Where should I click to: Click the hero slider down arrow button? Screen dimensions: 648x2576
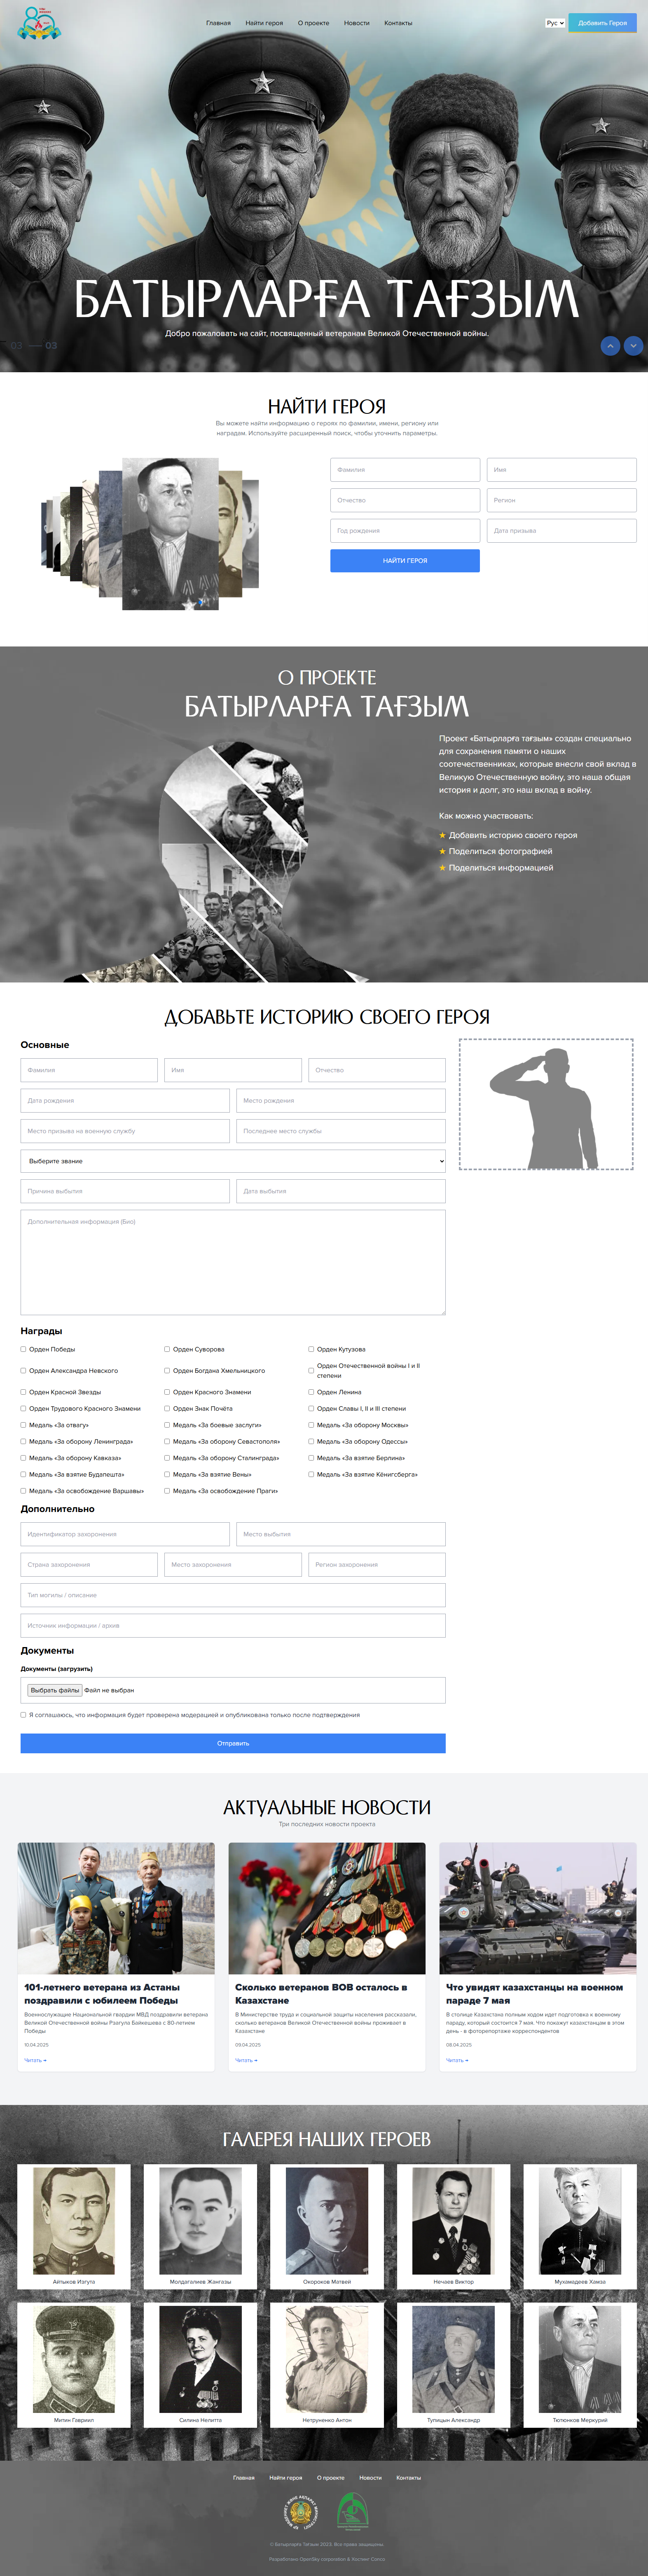[x=633, y=346]
